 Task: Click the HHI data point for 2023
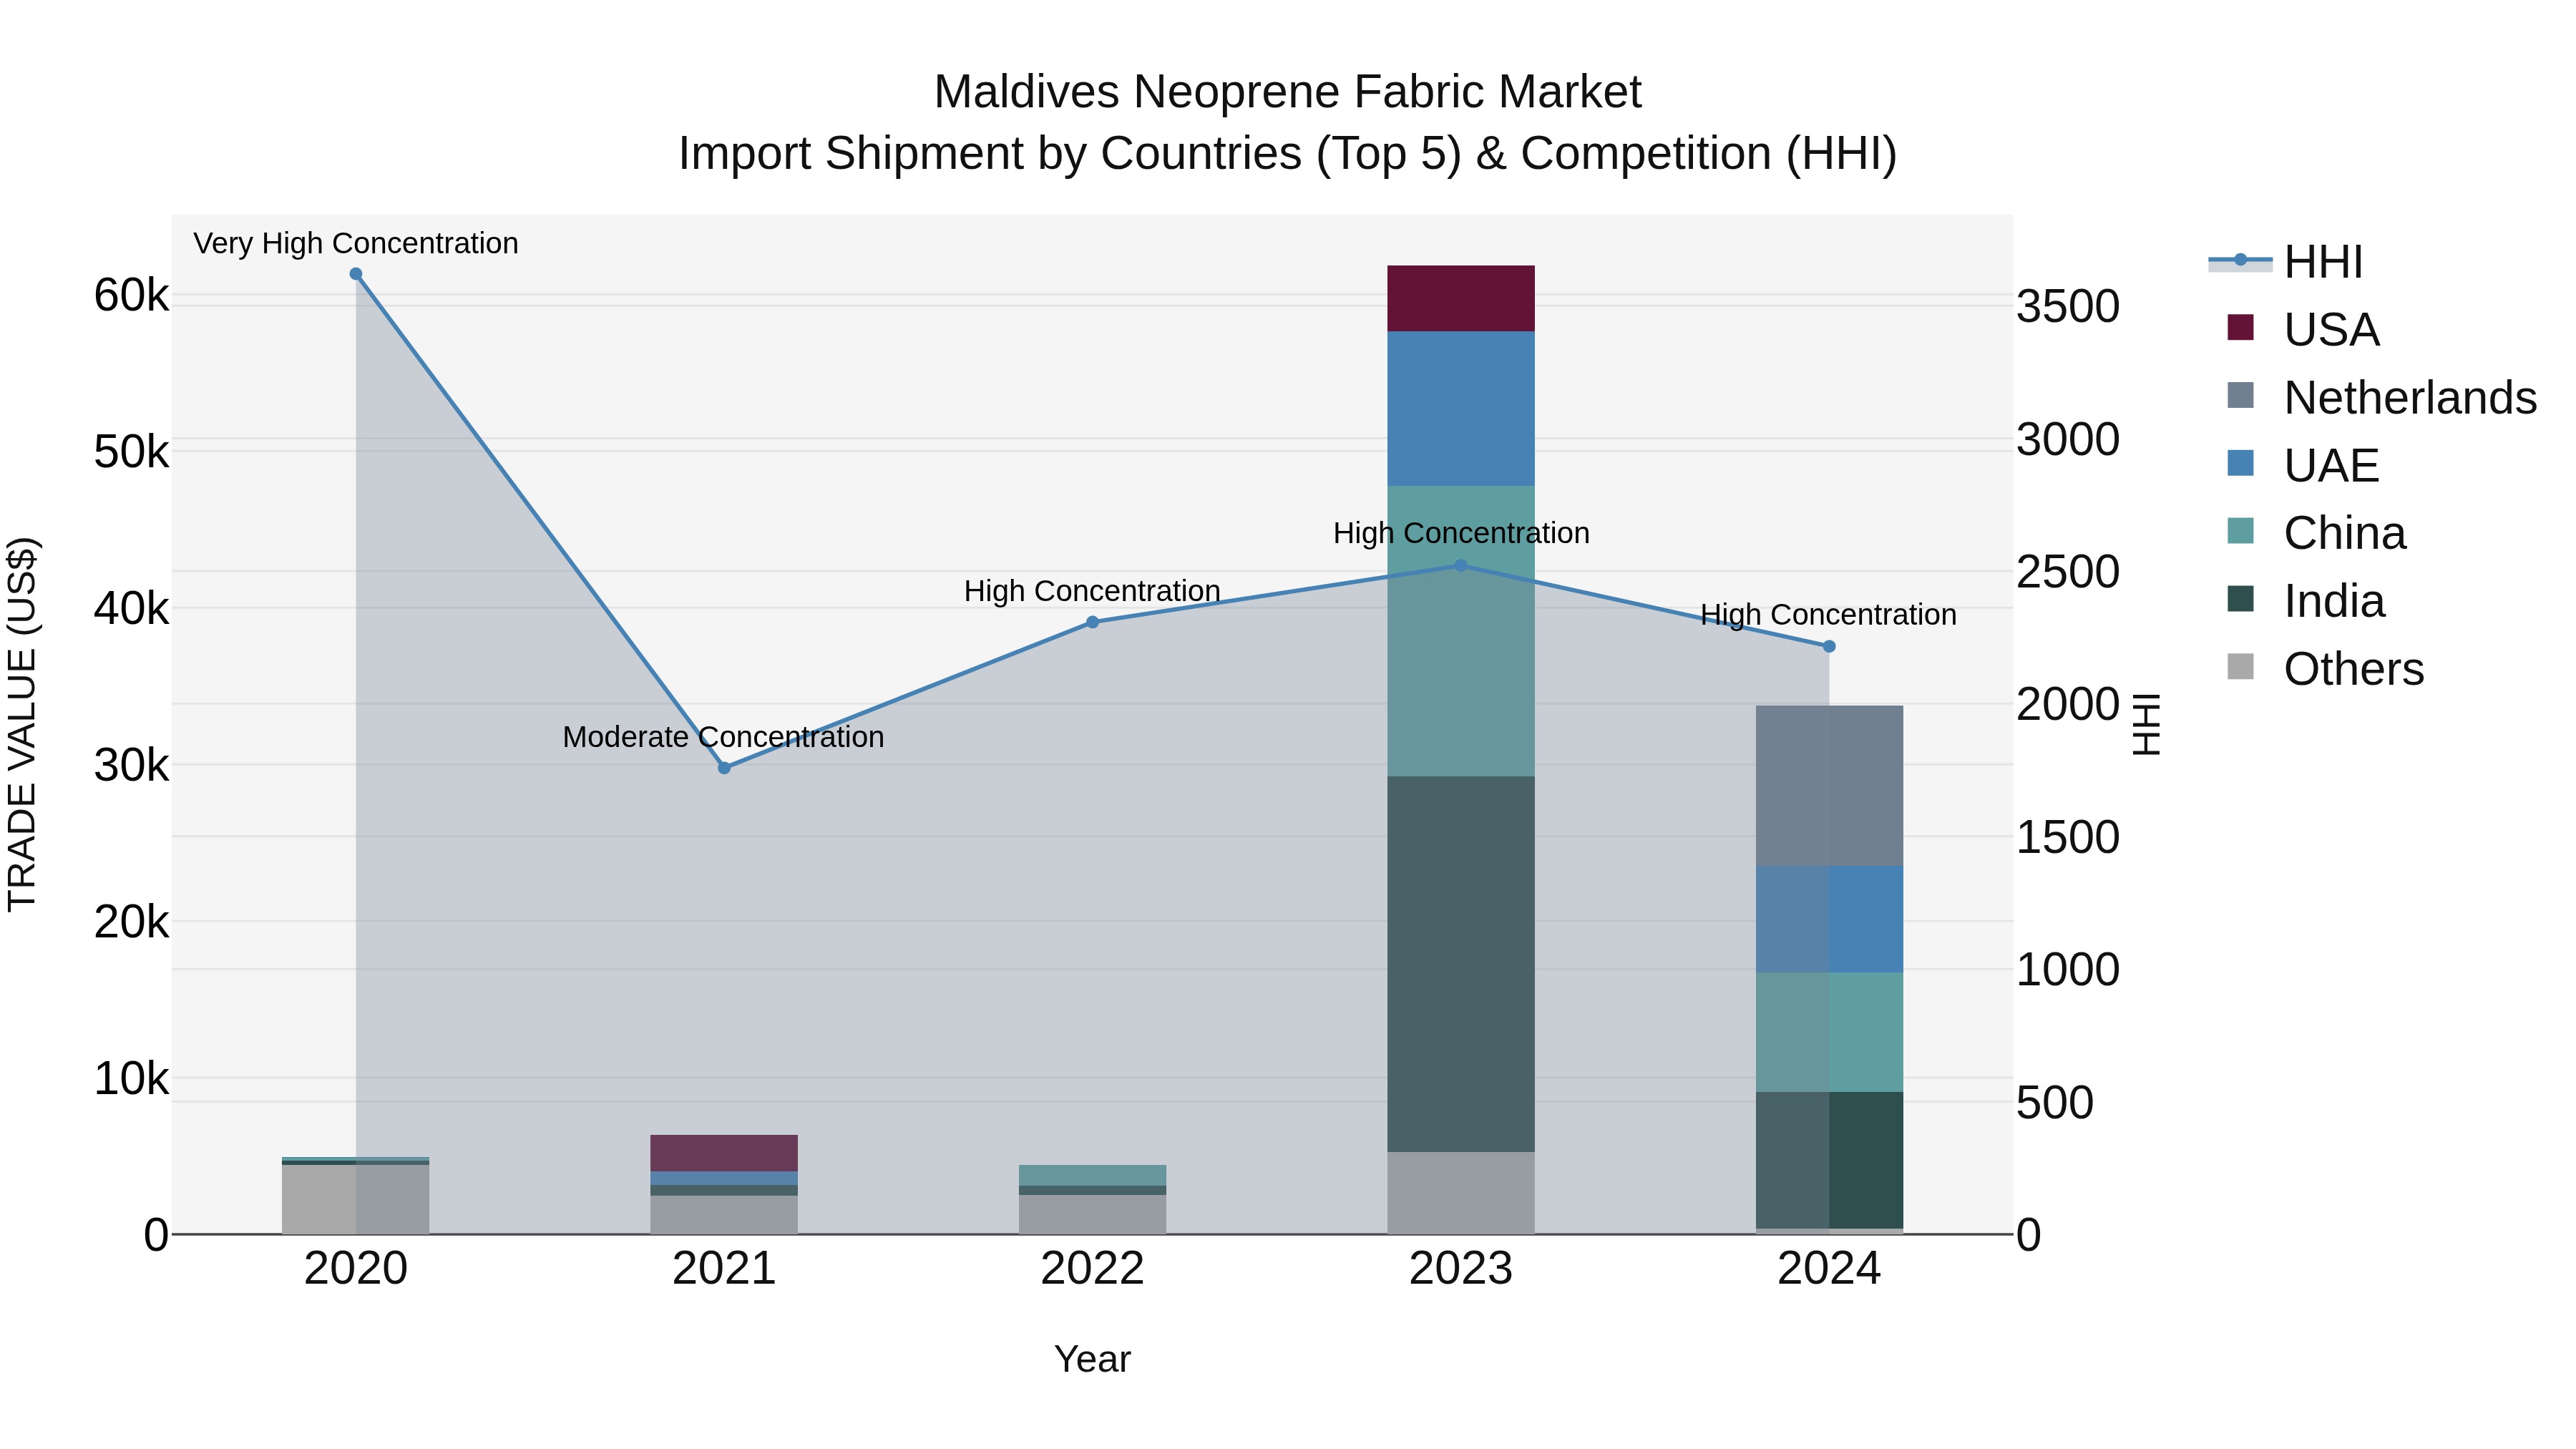[x=1460, y=565]
